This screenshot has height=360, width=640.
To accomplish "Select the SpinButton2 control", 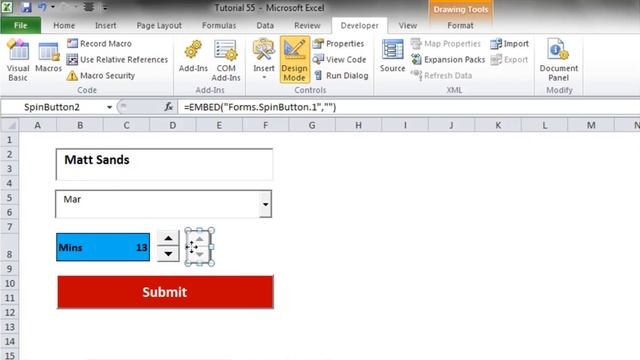I will [200, 247].
